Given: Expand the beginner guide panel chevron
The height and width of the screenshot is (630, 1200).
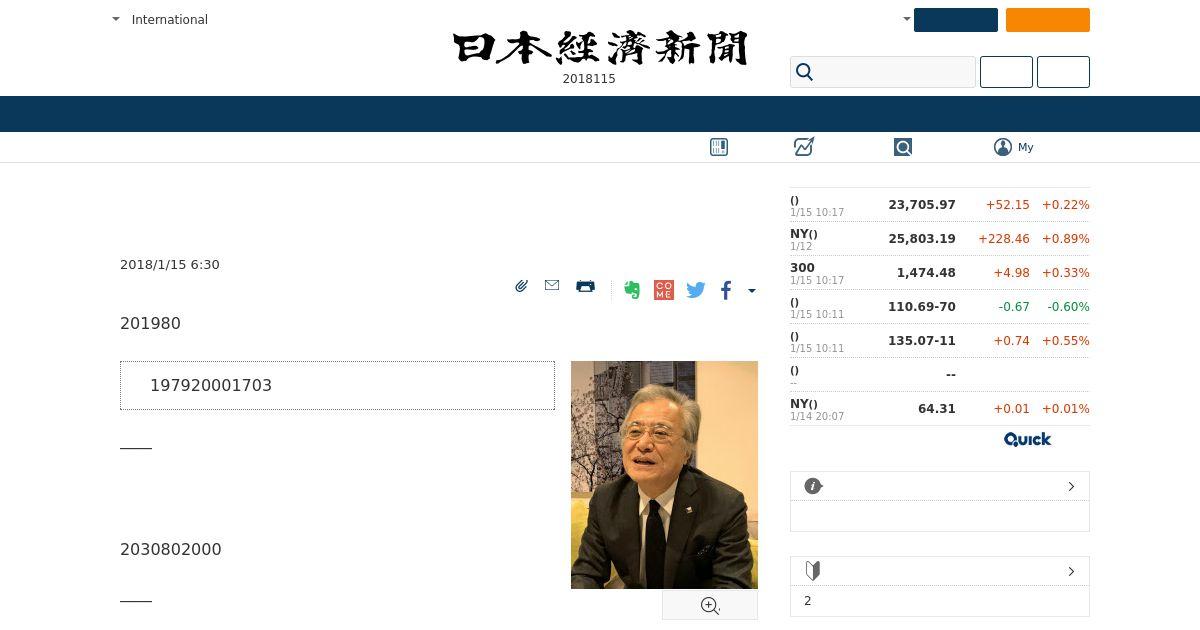Looking at the screenshot, I should [1071, 571].
